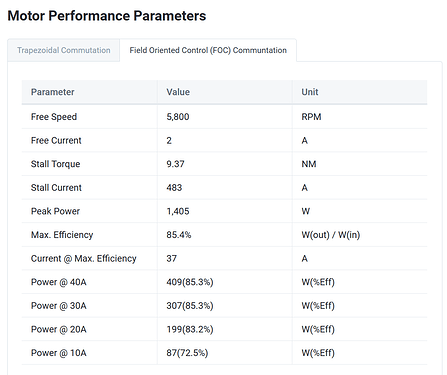
Task: Click the W(out) / W(in) unit cell
Action: [331, 235]
